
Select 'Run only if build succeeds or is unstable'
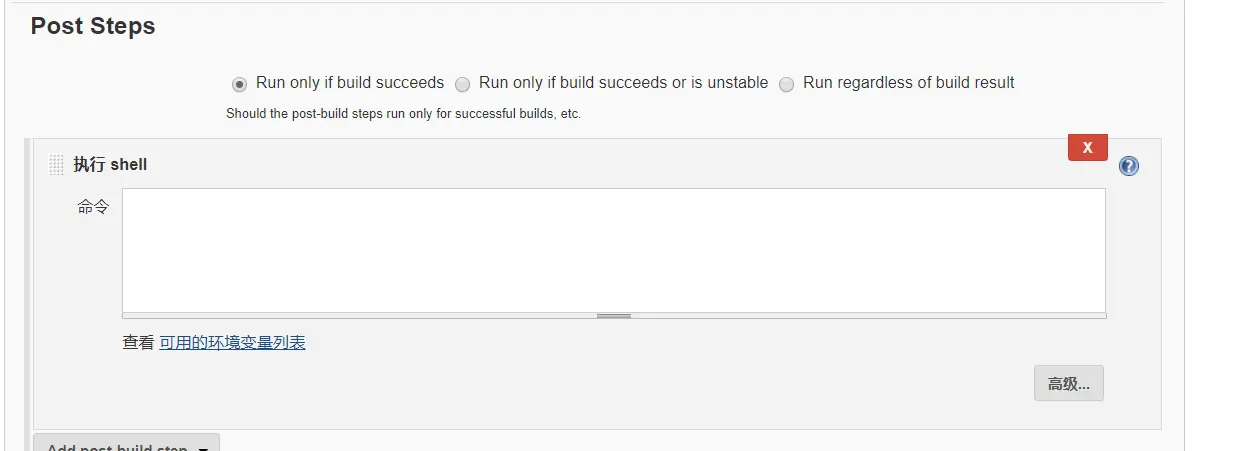coord(462,84)
